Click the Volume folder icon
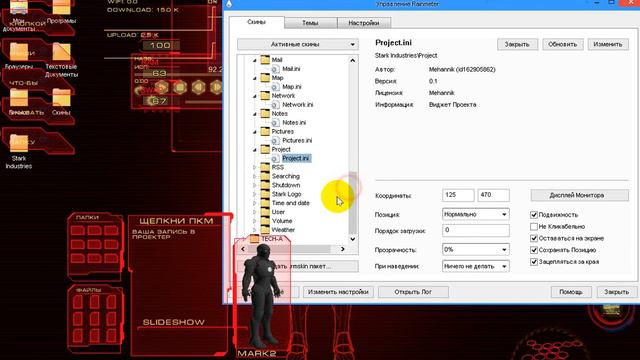This screenshot has height=360, width=640. point(265,221)
